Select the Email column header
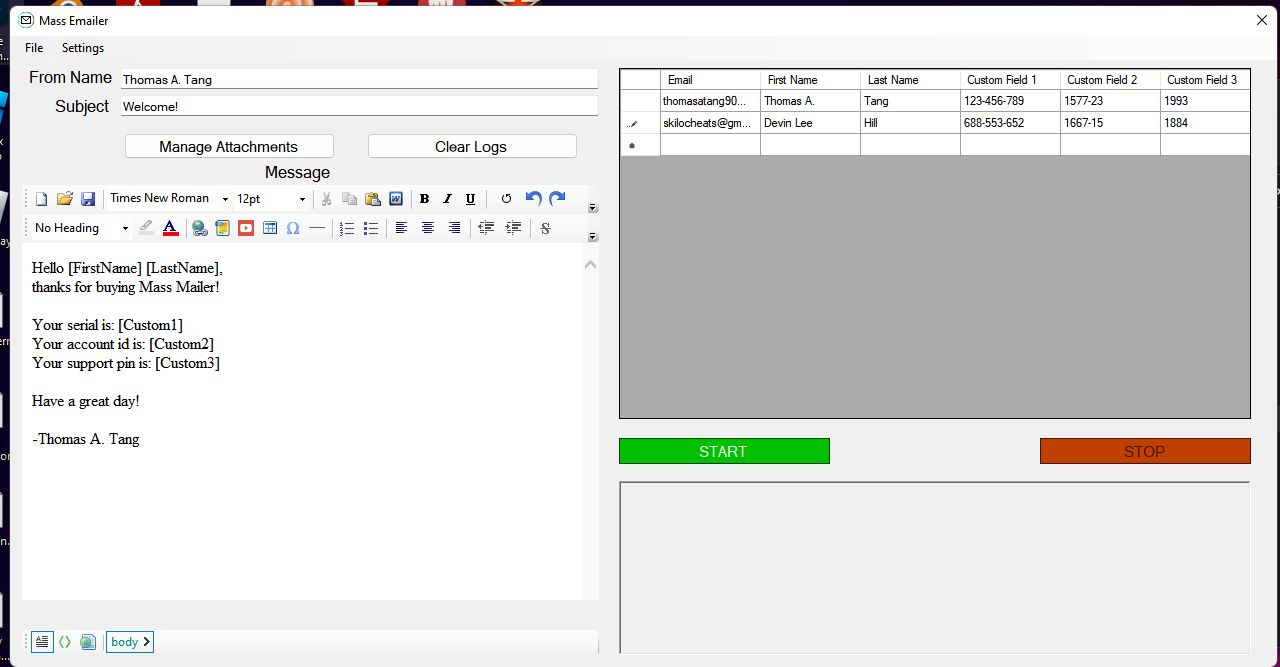1280x667 pixels. pos(710,80)
